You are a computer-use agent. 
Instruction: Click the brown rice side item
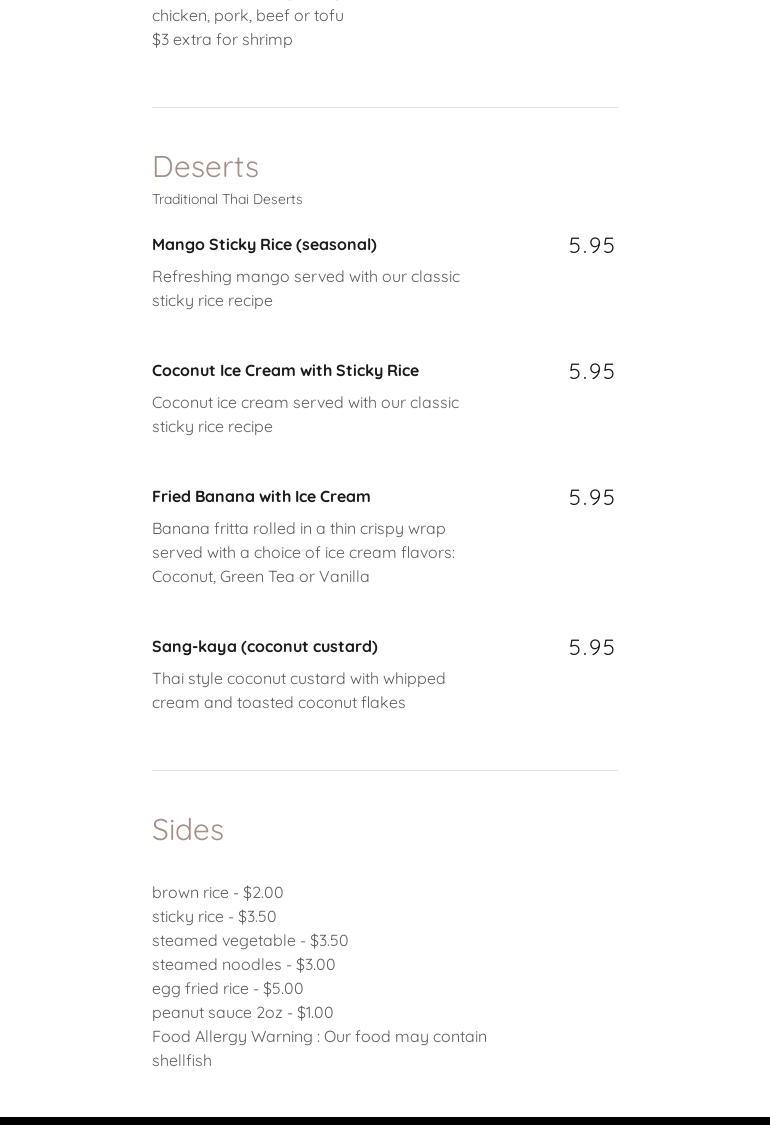pyautogui.click(x=218, y=892)
